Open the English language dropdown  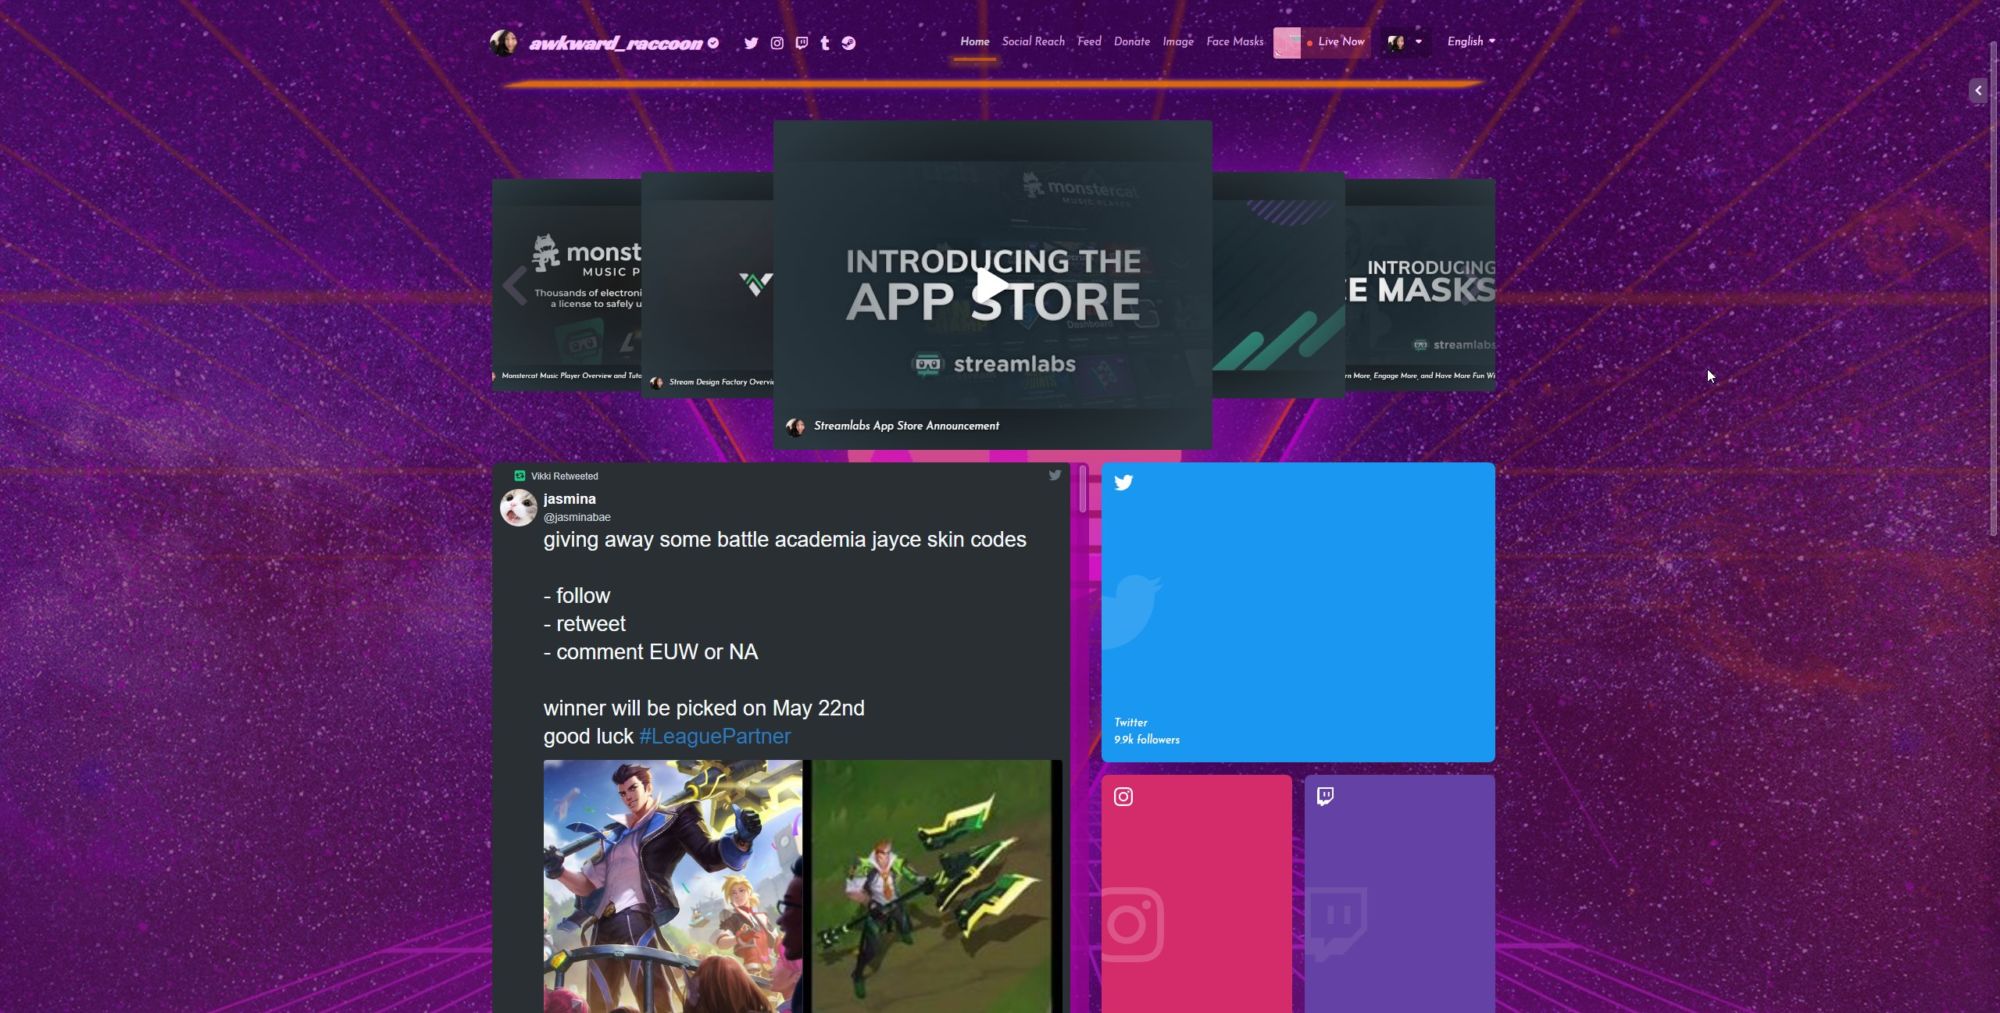(x=1470, y=42)
